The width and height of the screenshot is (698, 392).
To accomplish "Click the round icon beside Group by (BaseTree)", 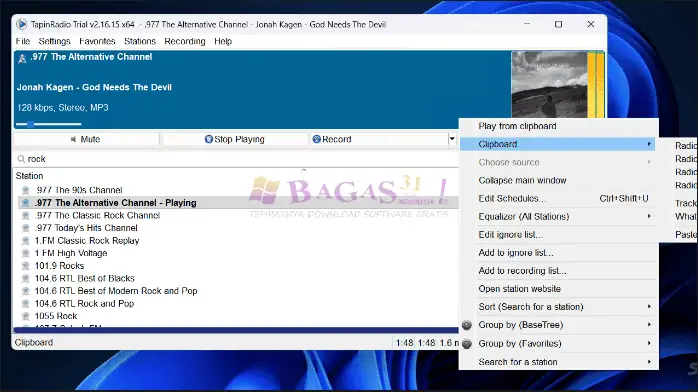I will tap(467, 325).
